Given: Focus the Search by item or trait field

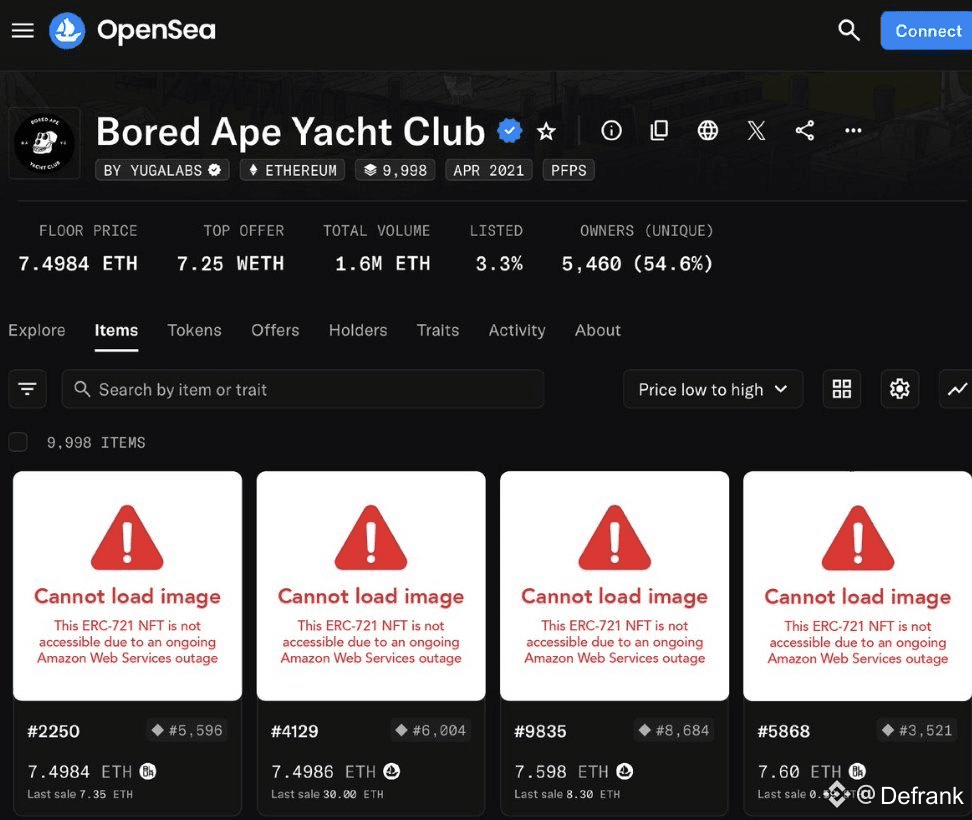Looking at the screenshot, I should click(303, 389).
